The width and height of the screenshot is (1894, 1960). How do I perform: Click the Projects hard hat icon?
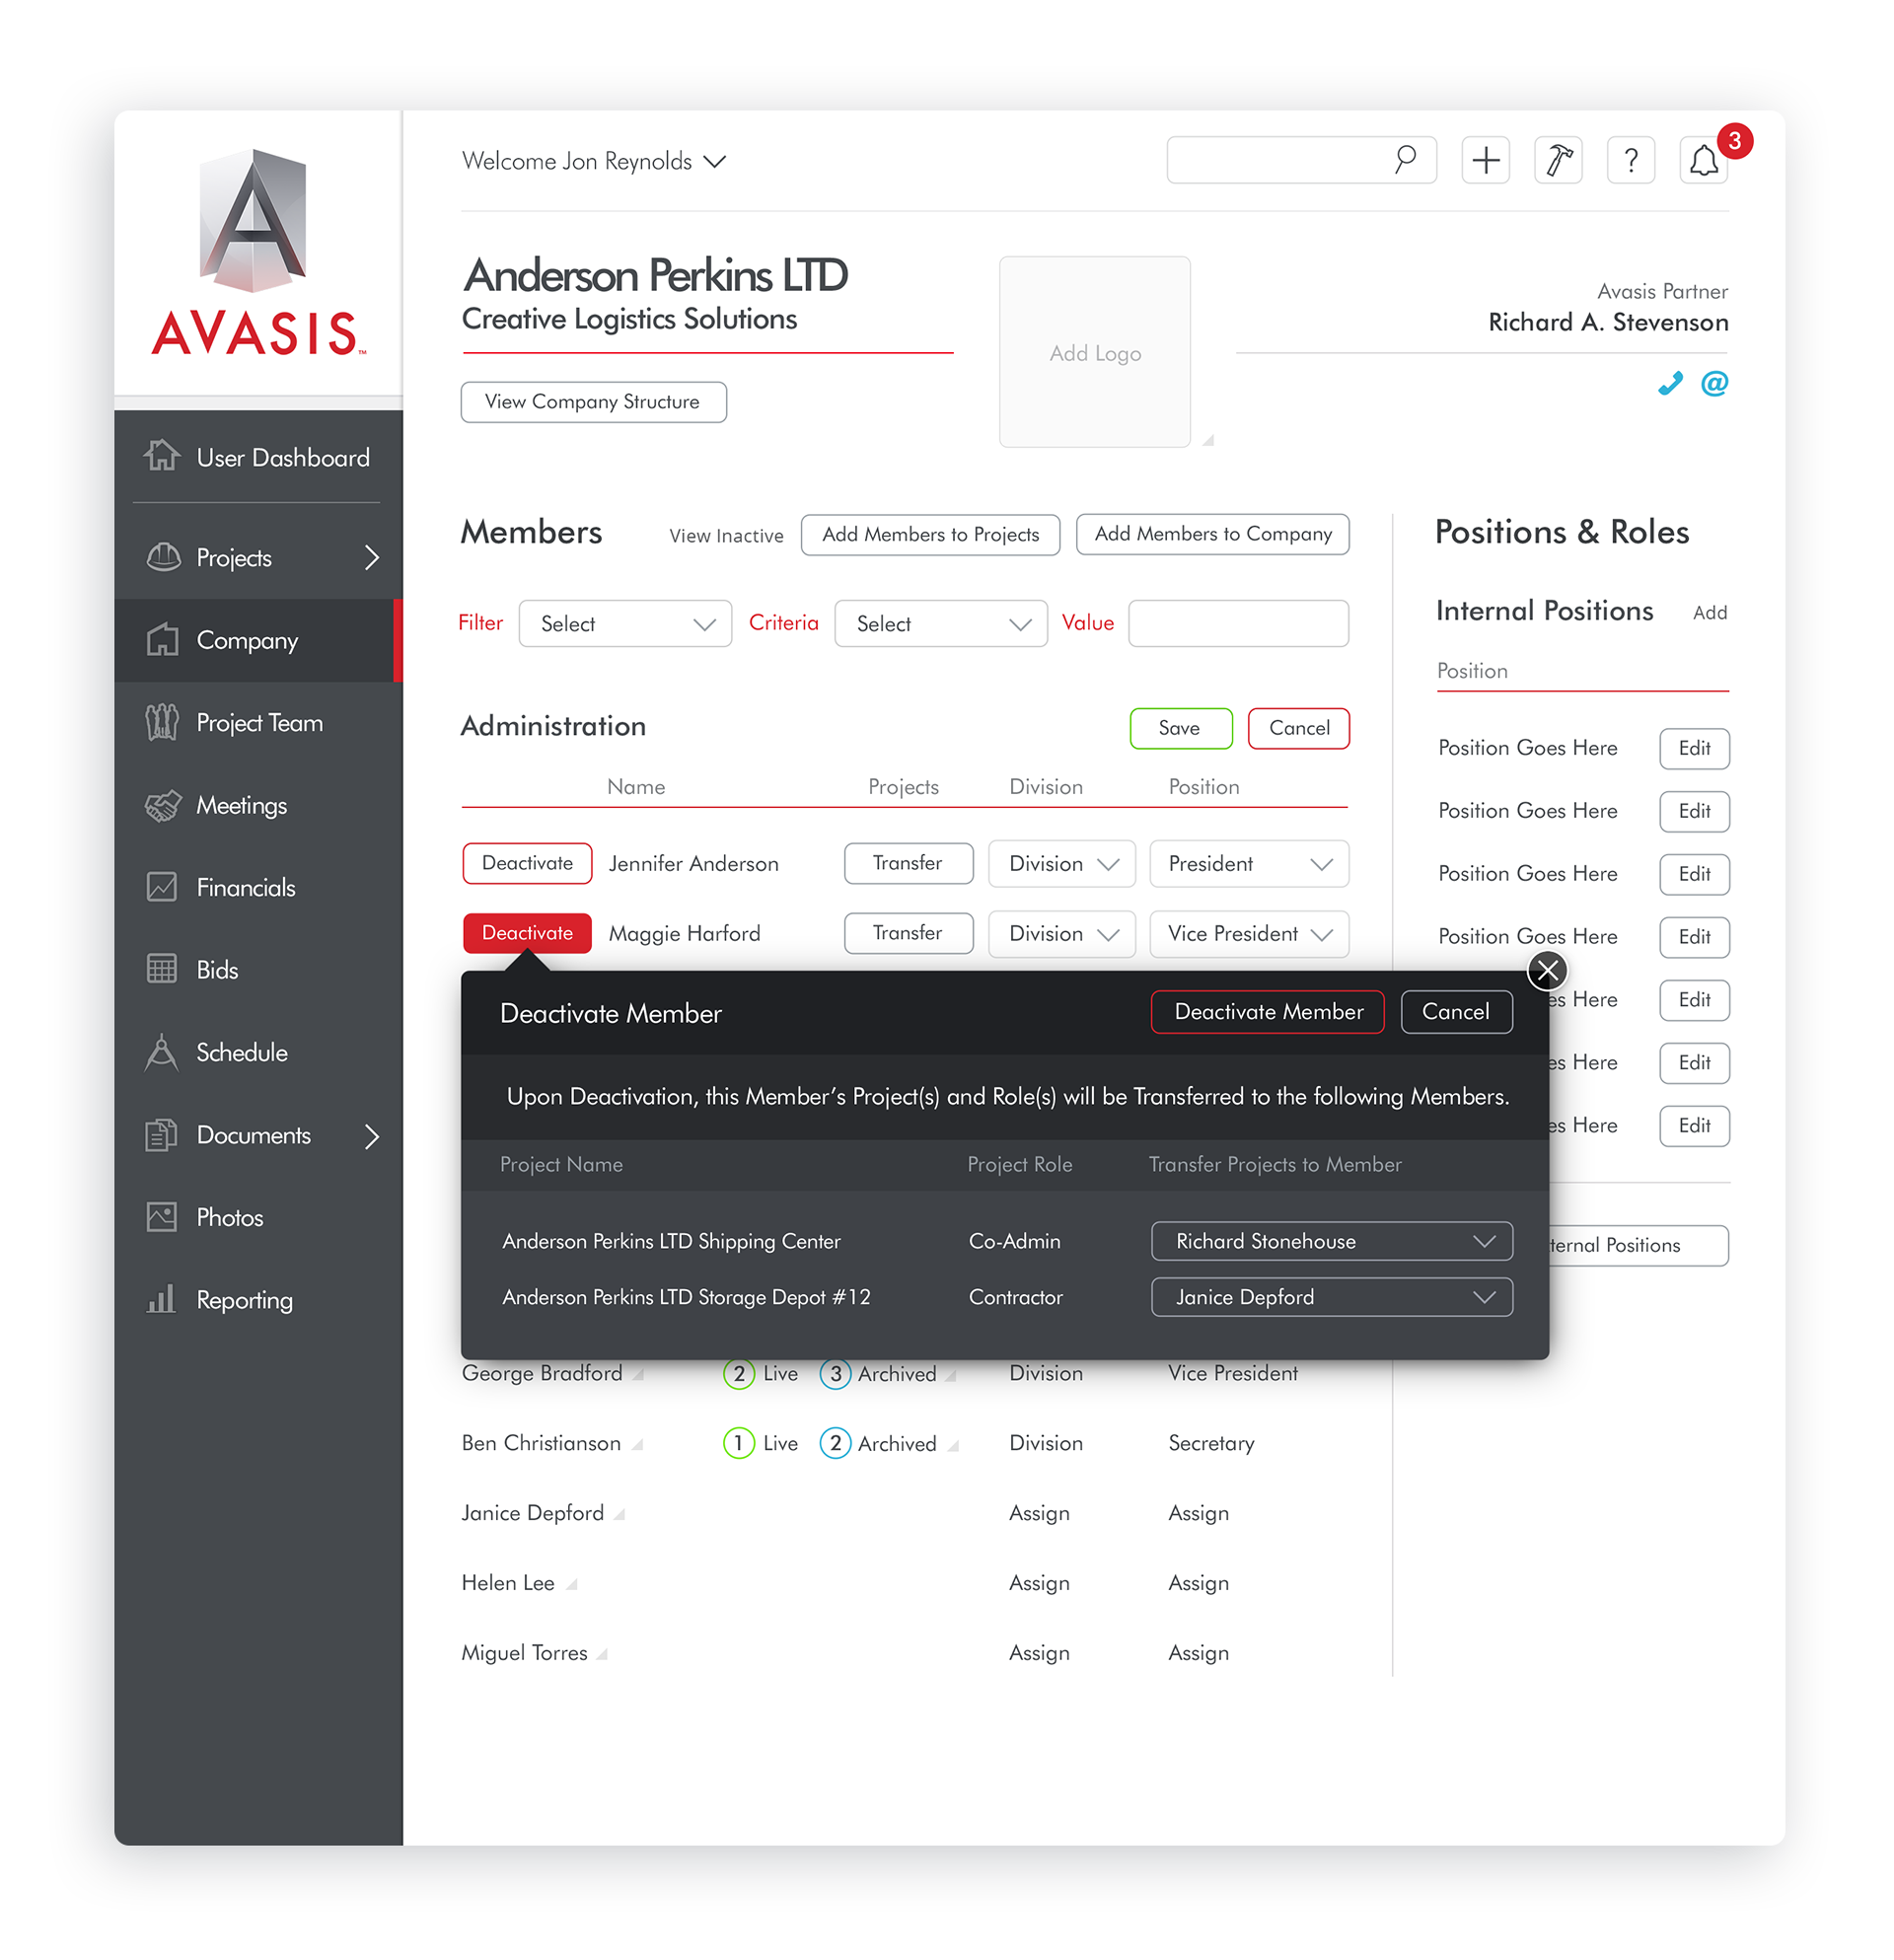coord(163,557)
